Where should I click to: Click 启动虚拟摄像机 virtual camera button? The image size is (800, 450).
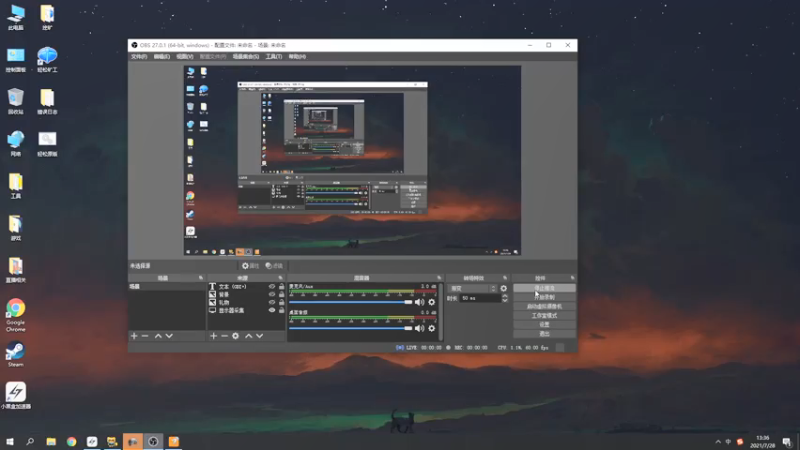(544, 307)
